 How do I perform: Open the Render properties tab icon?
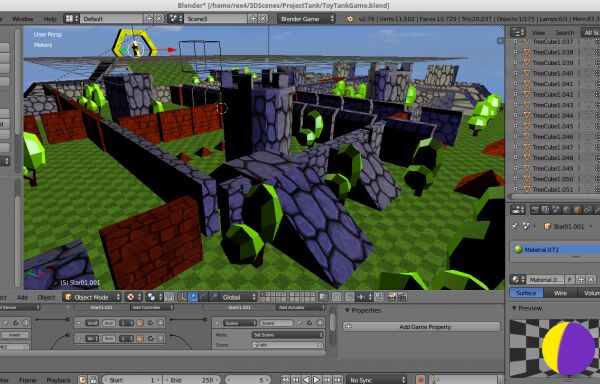(x=535, y=210)
